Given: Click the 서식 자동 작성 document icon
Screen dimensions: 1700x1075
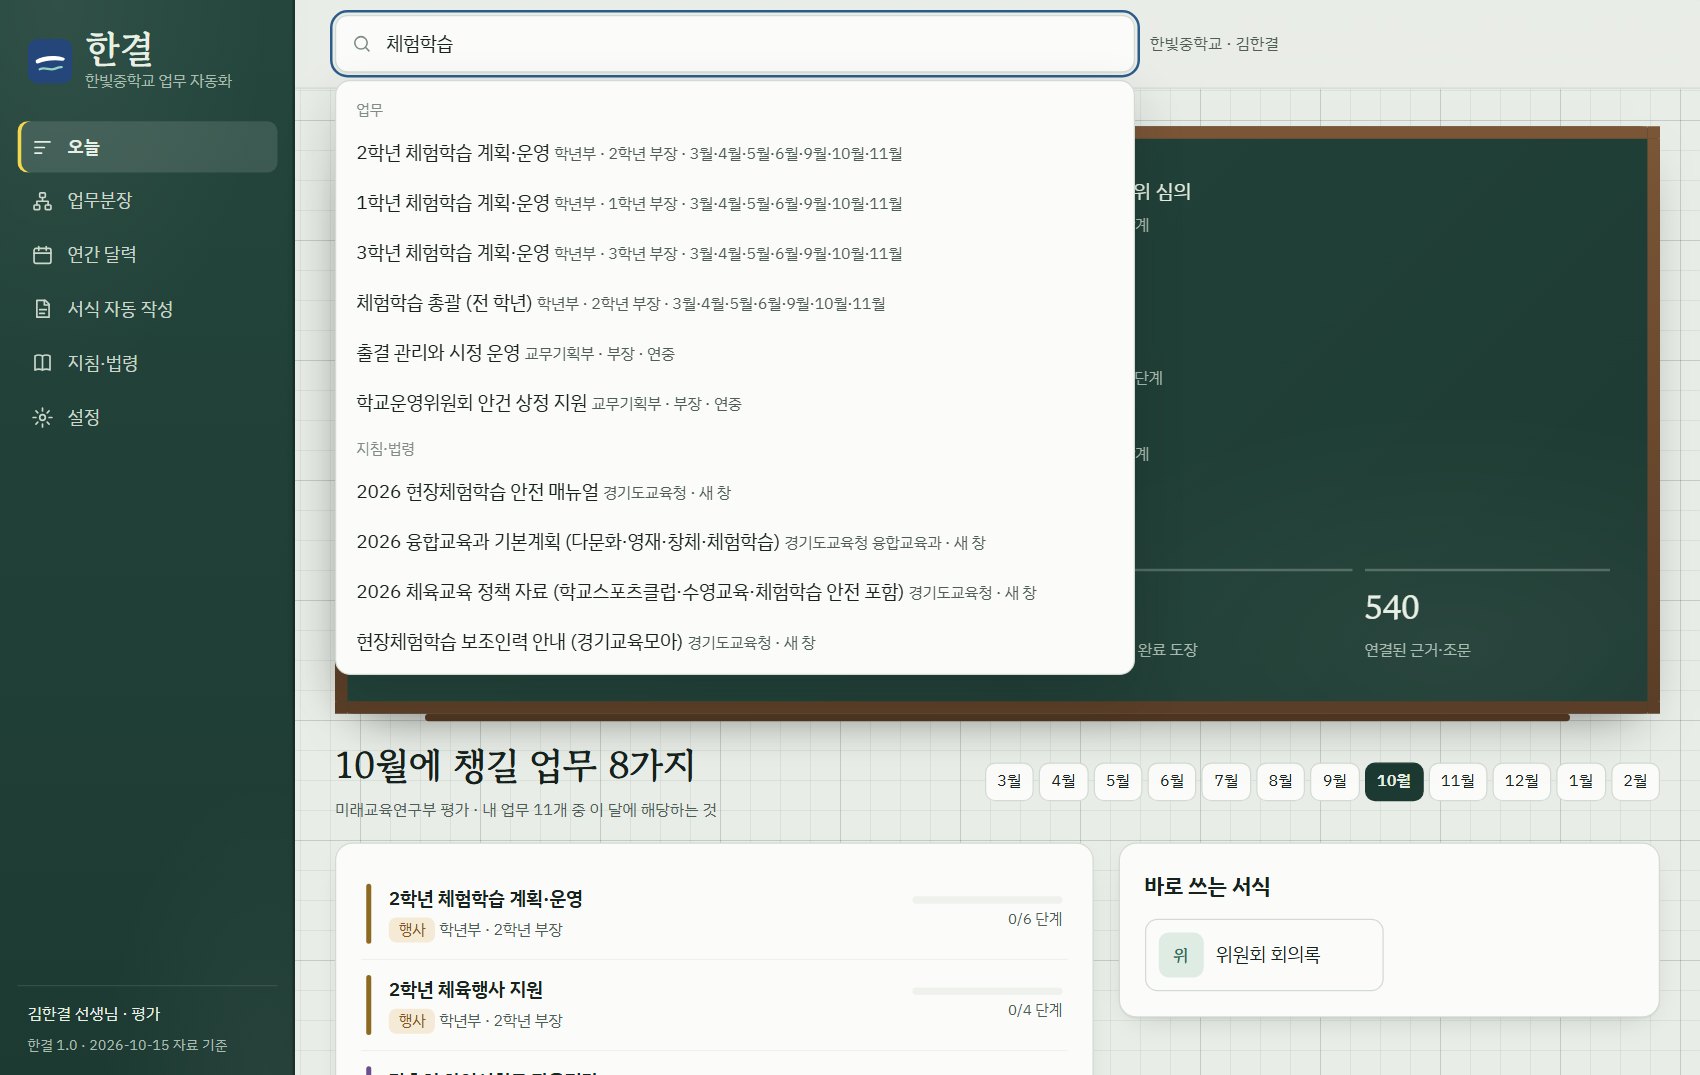Looking at the screenshot, I should tap(42, 309).
